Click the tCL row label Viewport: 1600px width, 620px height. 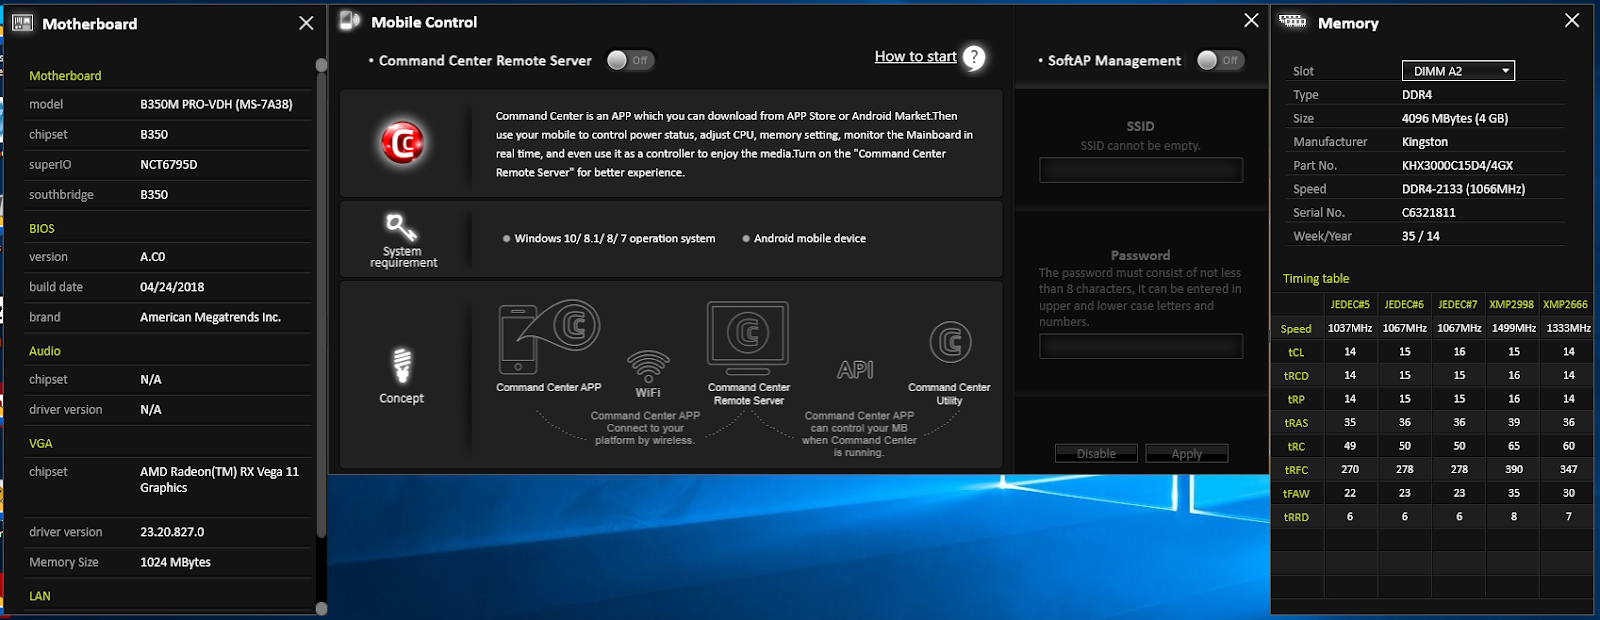1296,352
